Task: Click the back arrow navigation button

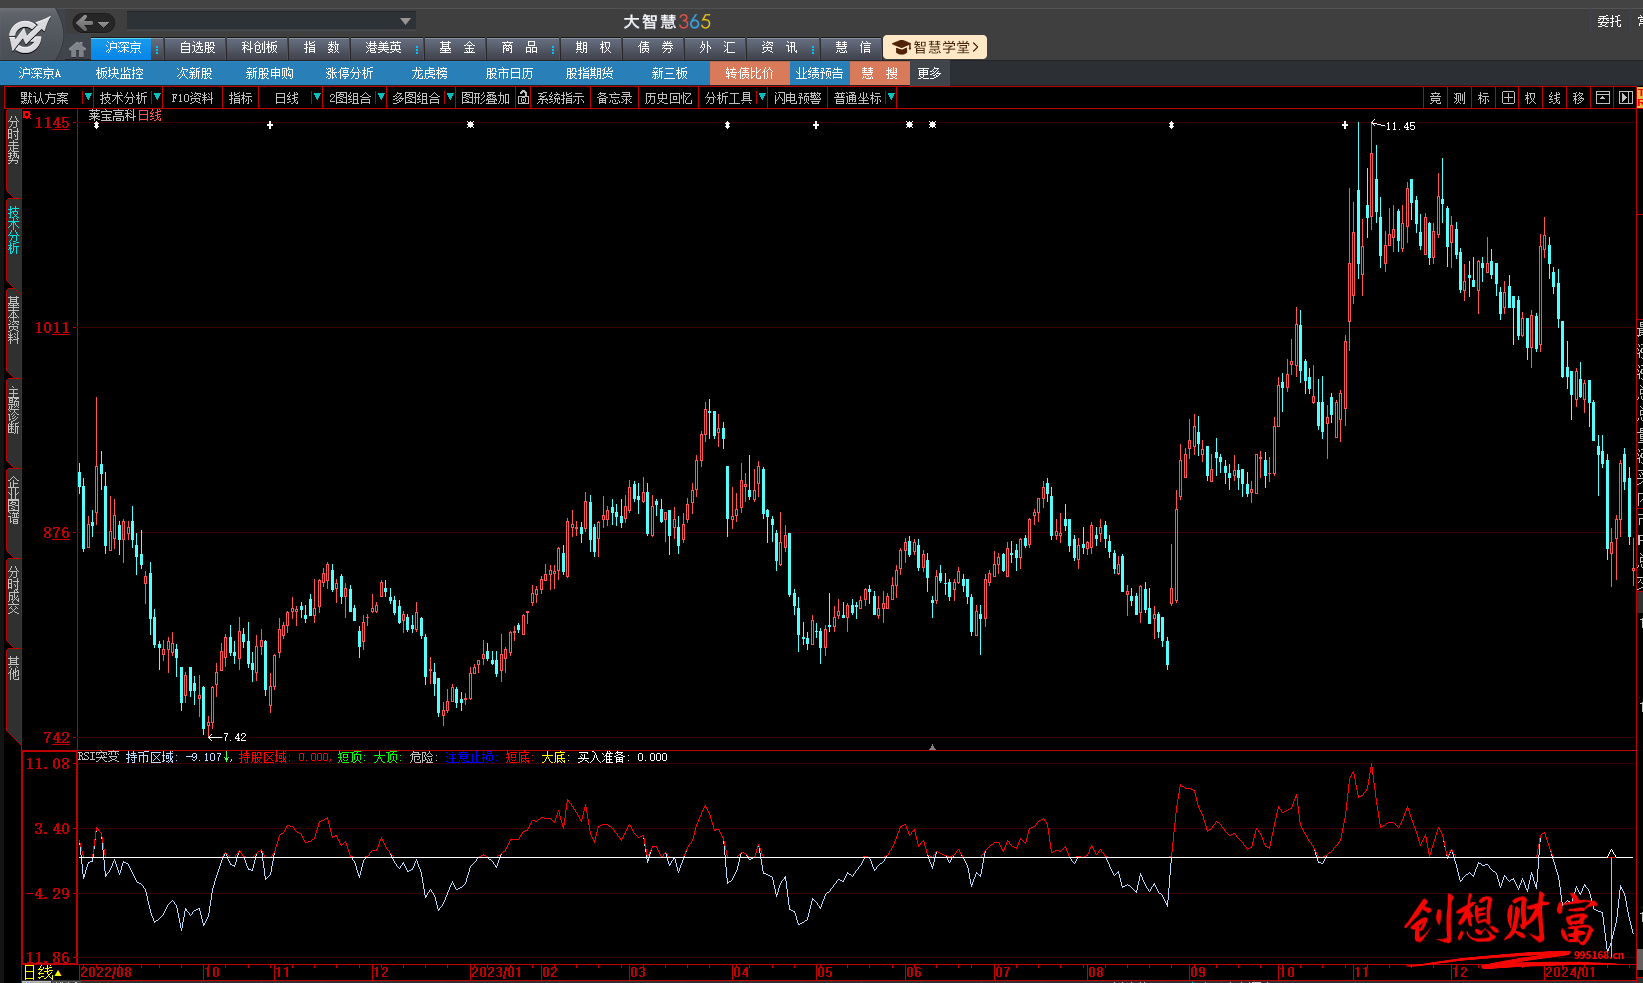Action: (x=85, y=22)
